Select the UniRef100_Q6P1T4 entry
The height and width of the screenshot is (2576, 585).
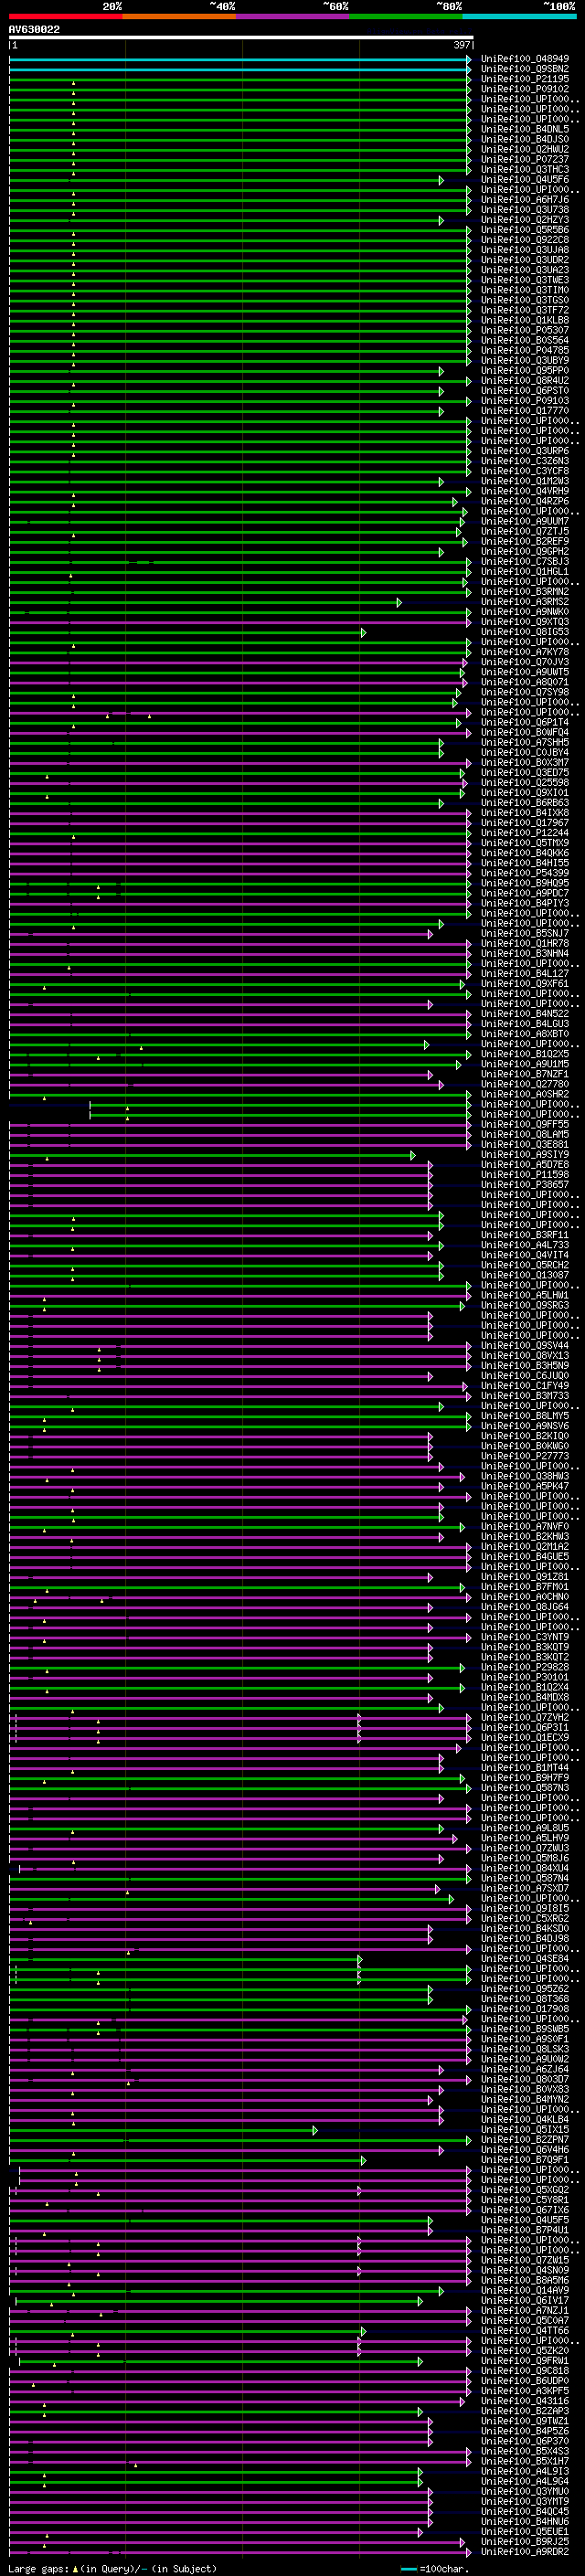coord(524,722)
